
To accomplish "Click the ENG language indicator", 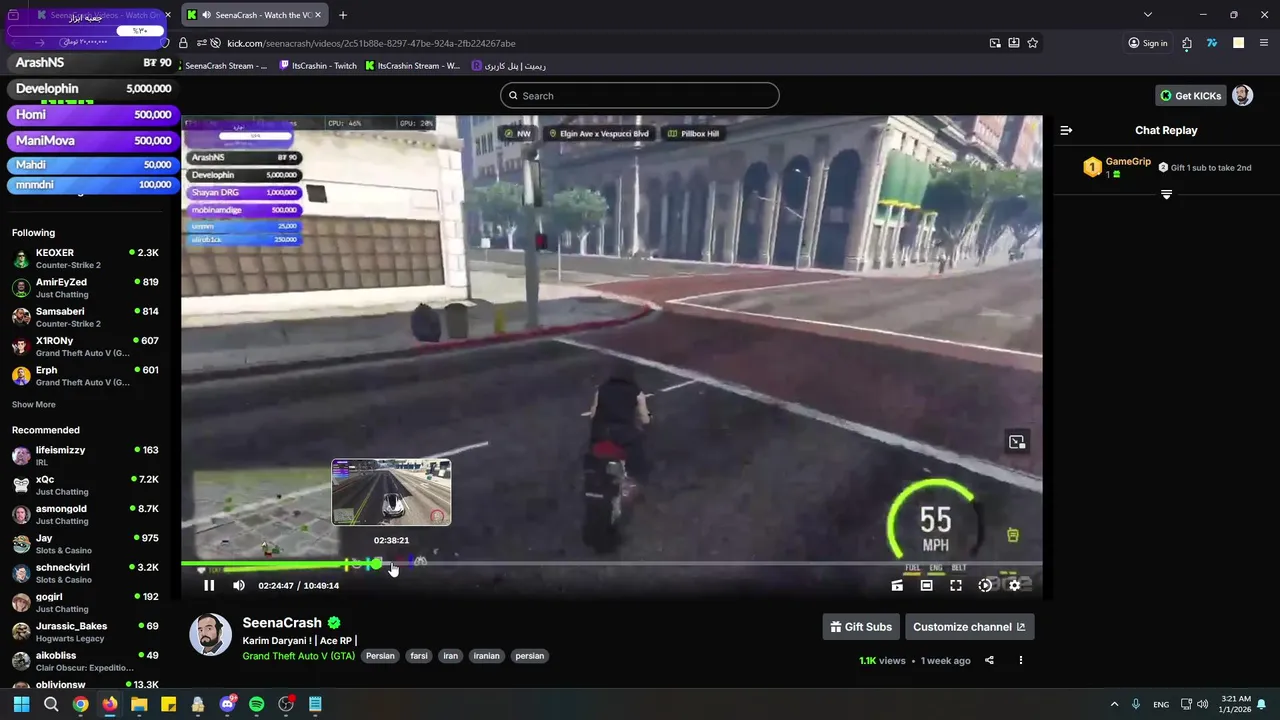I will point(1161,704).
